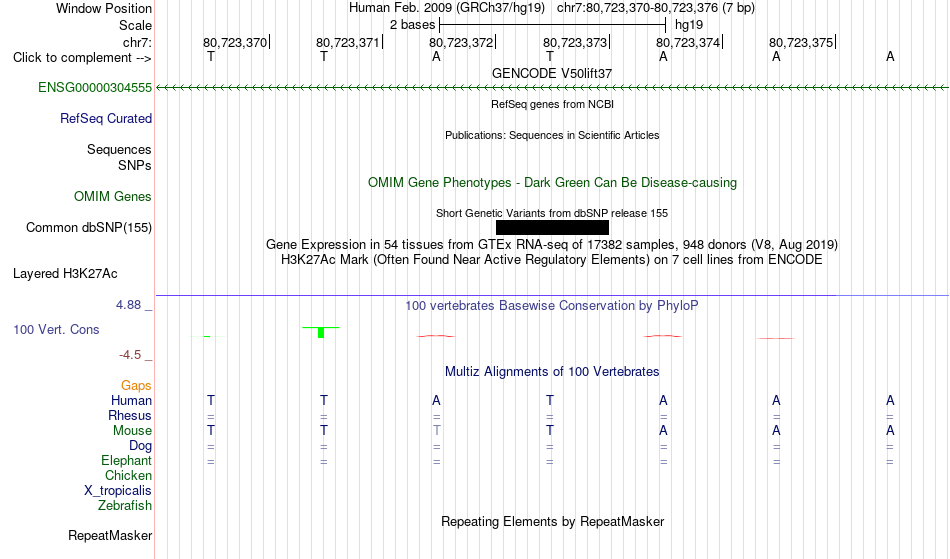Click the GTEx Gene Expression title
Viewport: 950px width, 559px height.
pos(552,245)
